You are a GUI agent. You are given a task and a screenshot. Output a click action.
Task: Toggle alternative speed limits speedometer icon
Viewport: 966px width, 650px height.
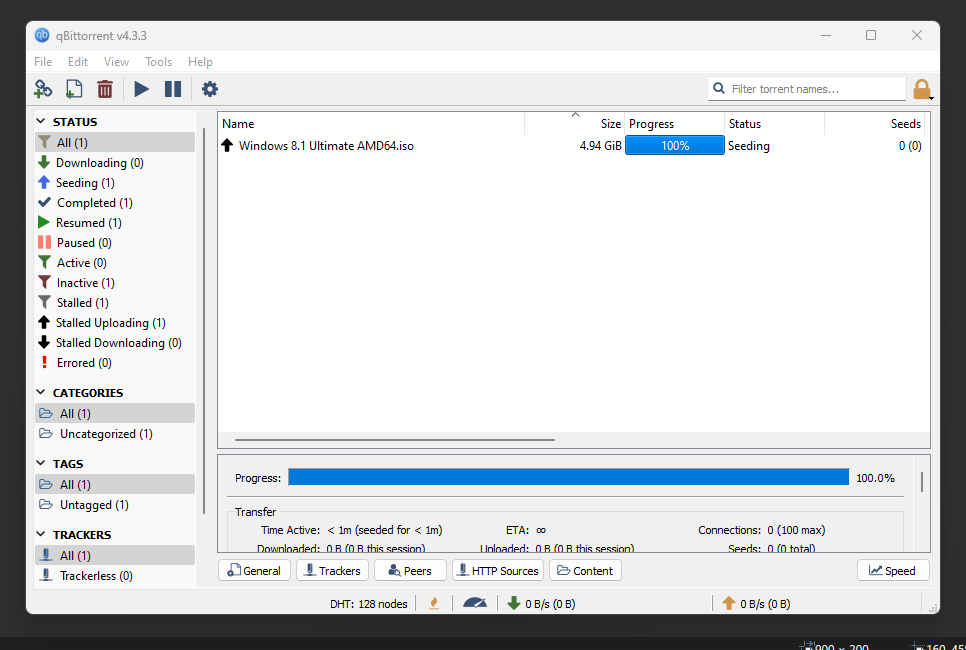pyautogui.click(x=475, y=603)
